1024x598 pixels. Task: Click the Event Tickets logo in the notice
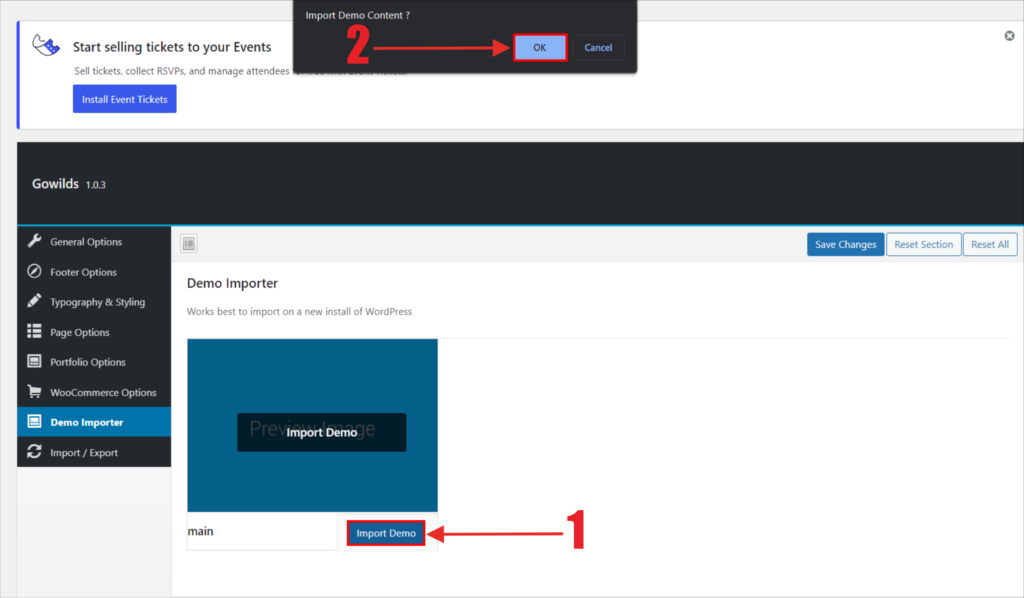point(44,47)
